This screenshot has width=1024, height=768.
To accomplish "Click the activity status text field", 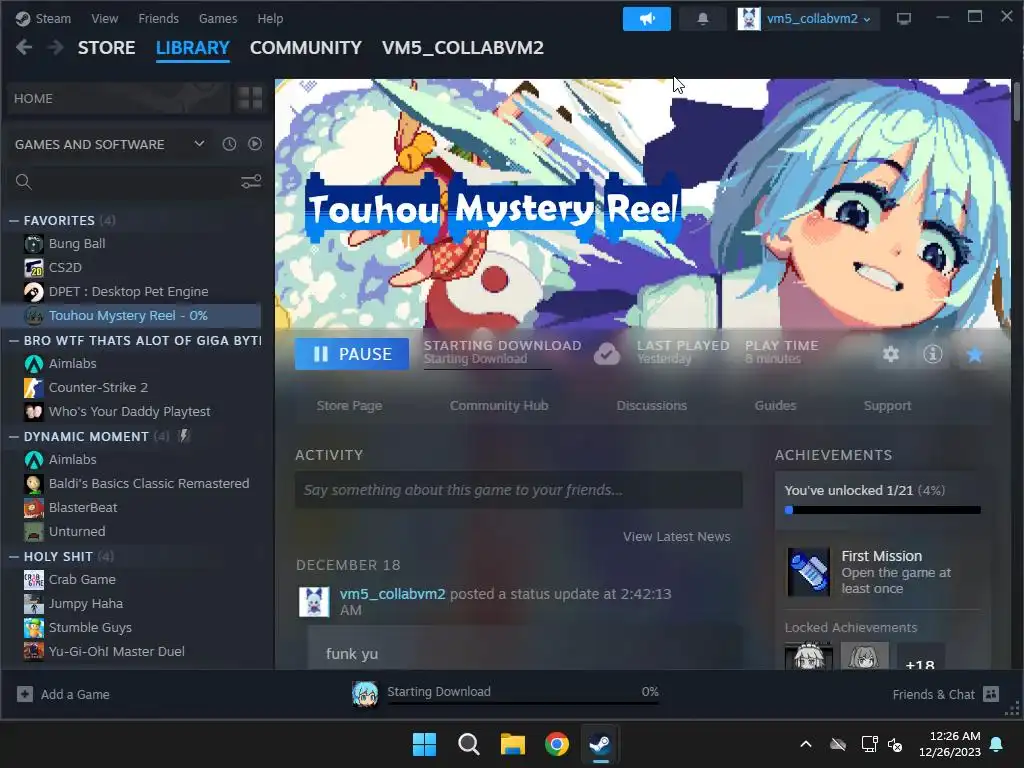I will pos(519,490).
